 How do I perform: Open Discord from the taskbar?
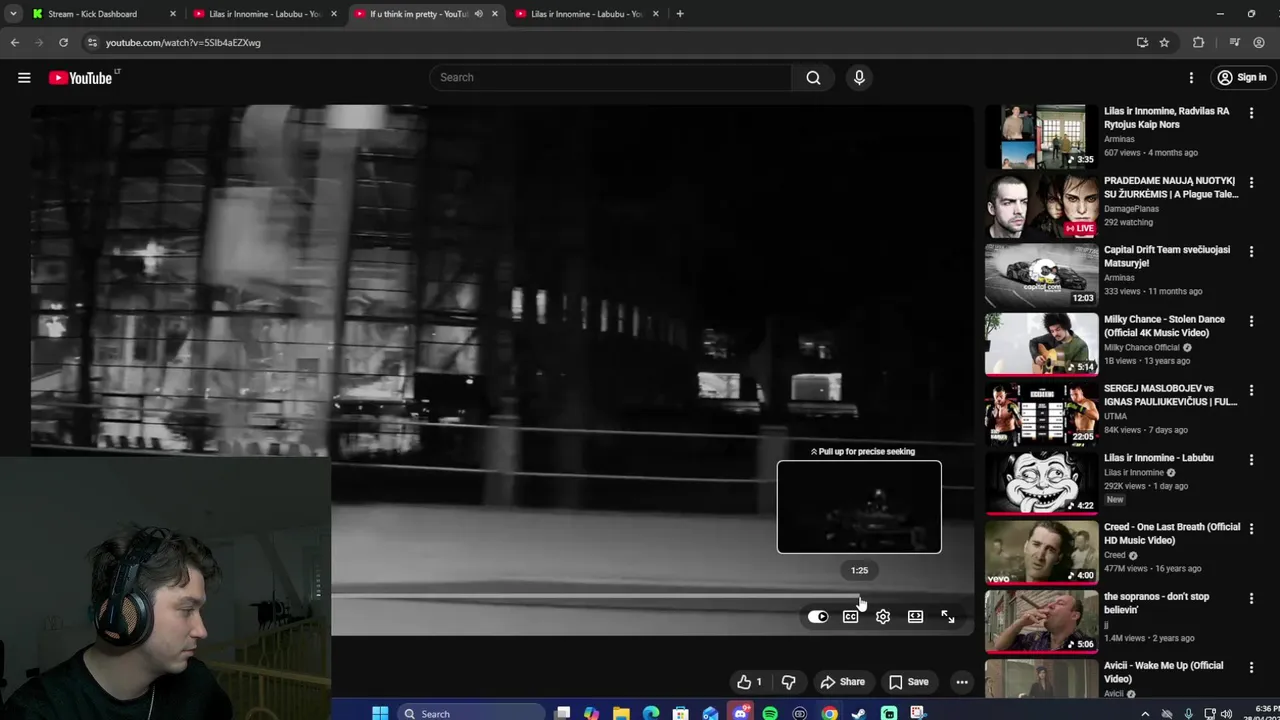(x=740, y=713)
